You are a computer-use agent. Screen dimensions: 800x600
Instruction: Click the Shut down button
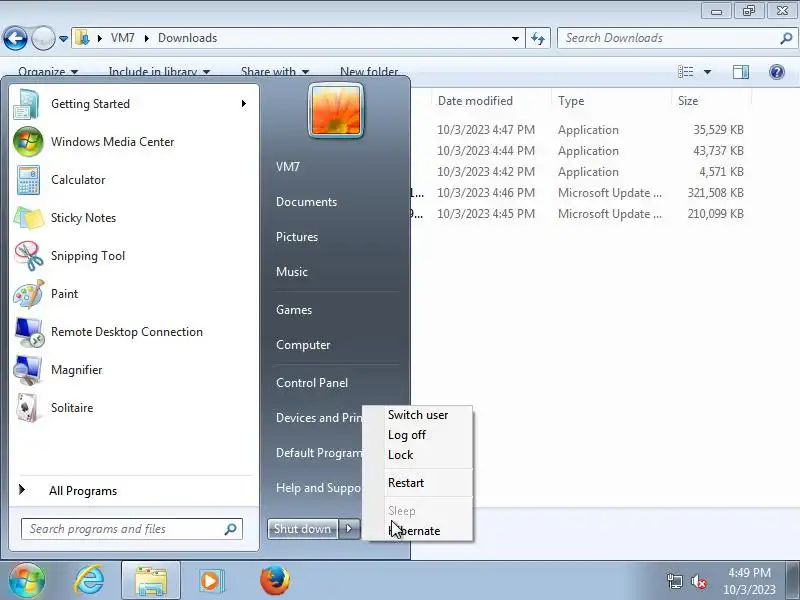[x=303, y=529]
